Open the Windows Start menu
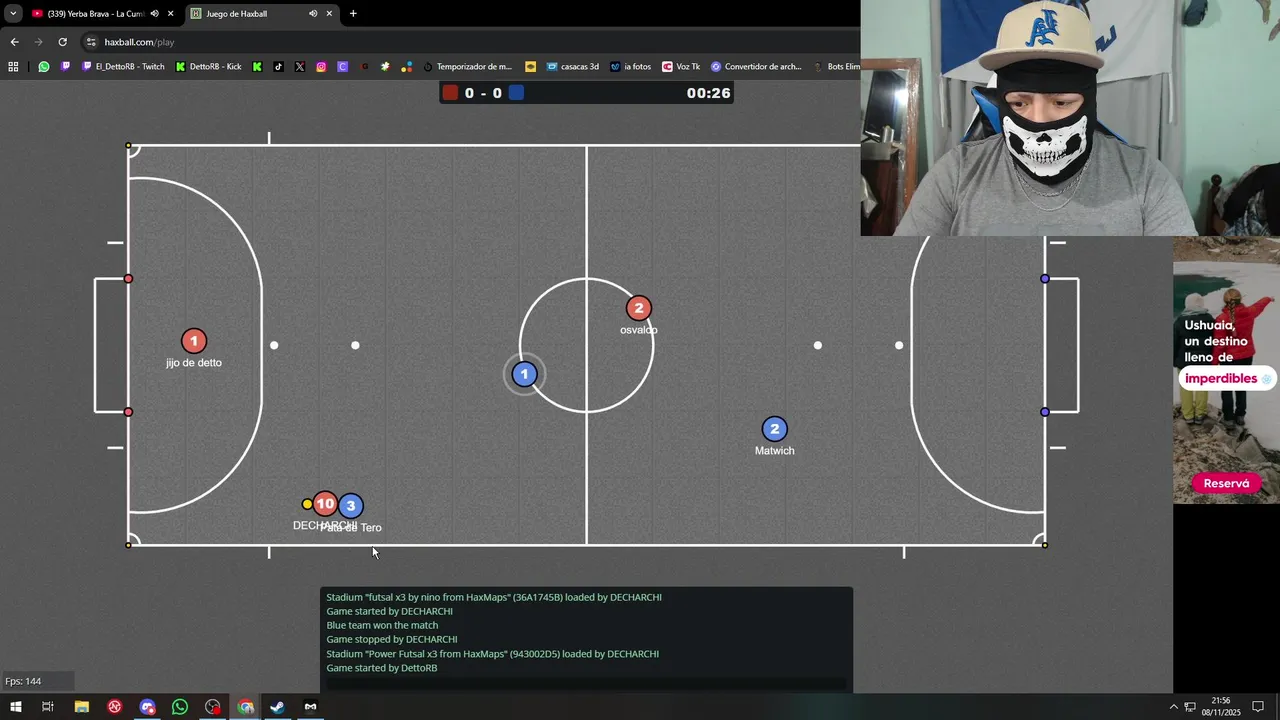Screen dimensions: 1280x720 [x=15, y=707]
